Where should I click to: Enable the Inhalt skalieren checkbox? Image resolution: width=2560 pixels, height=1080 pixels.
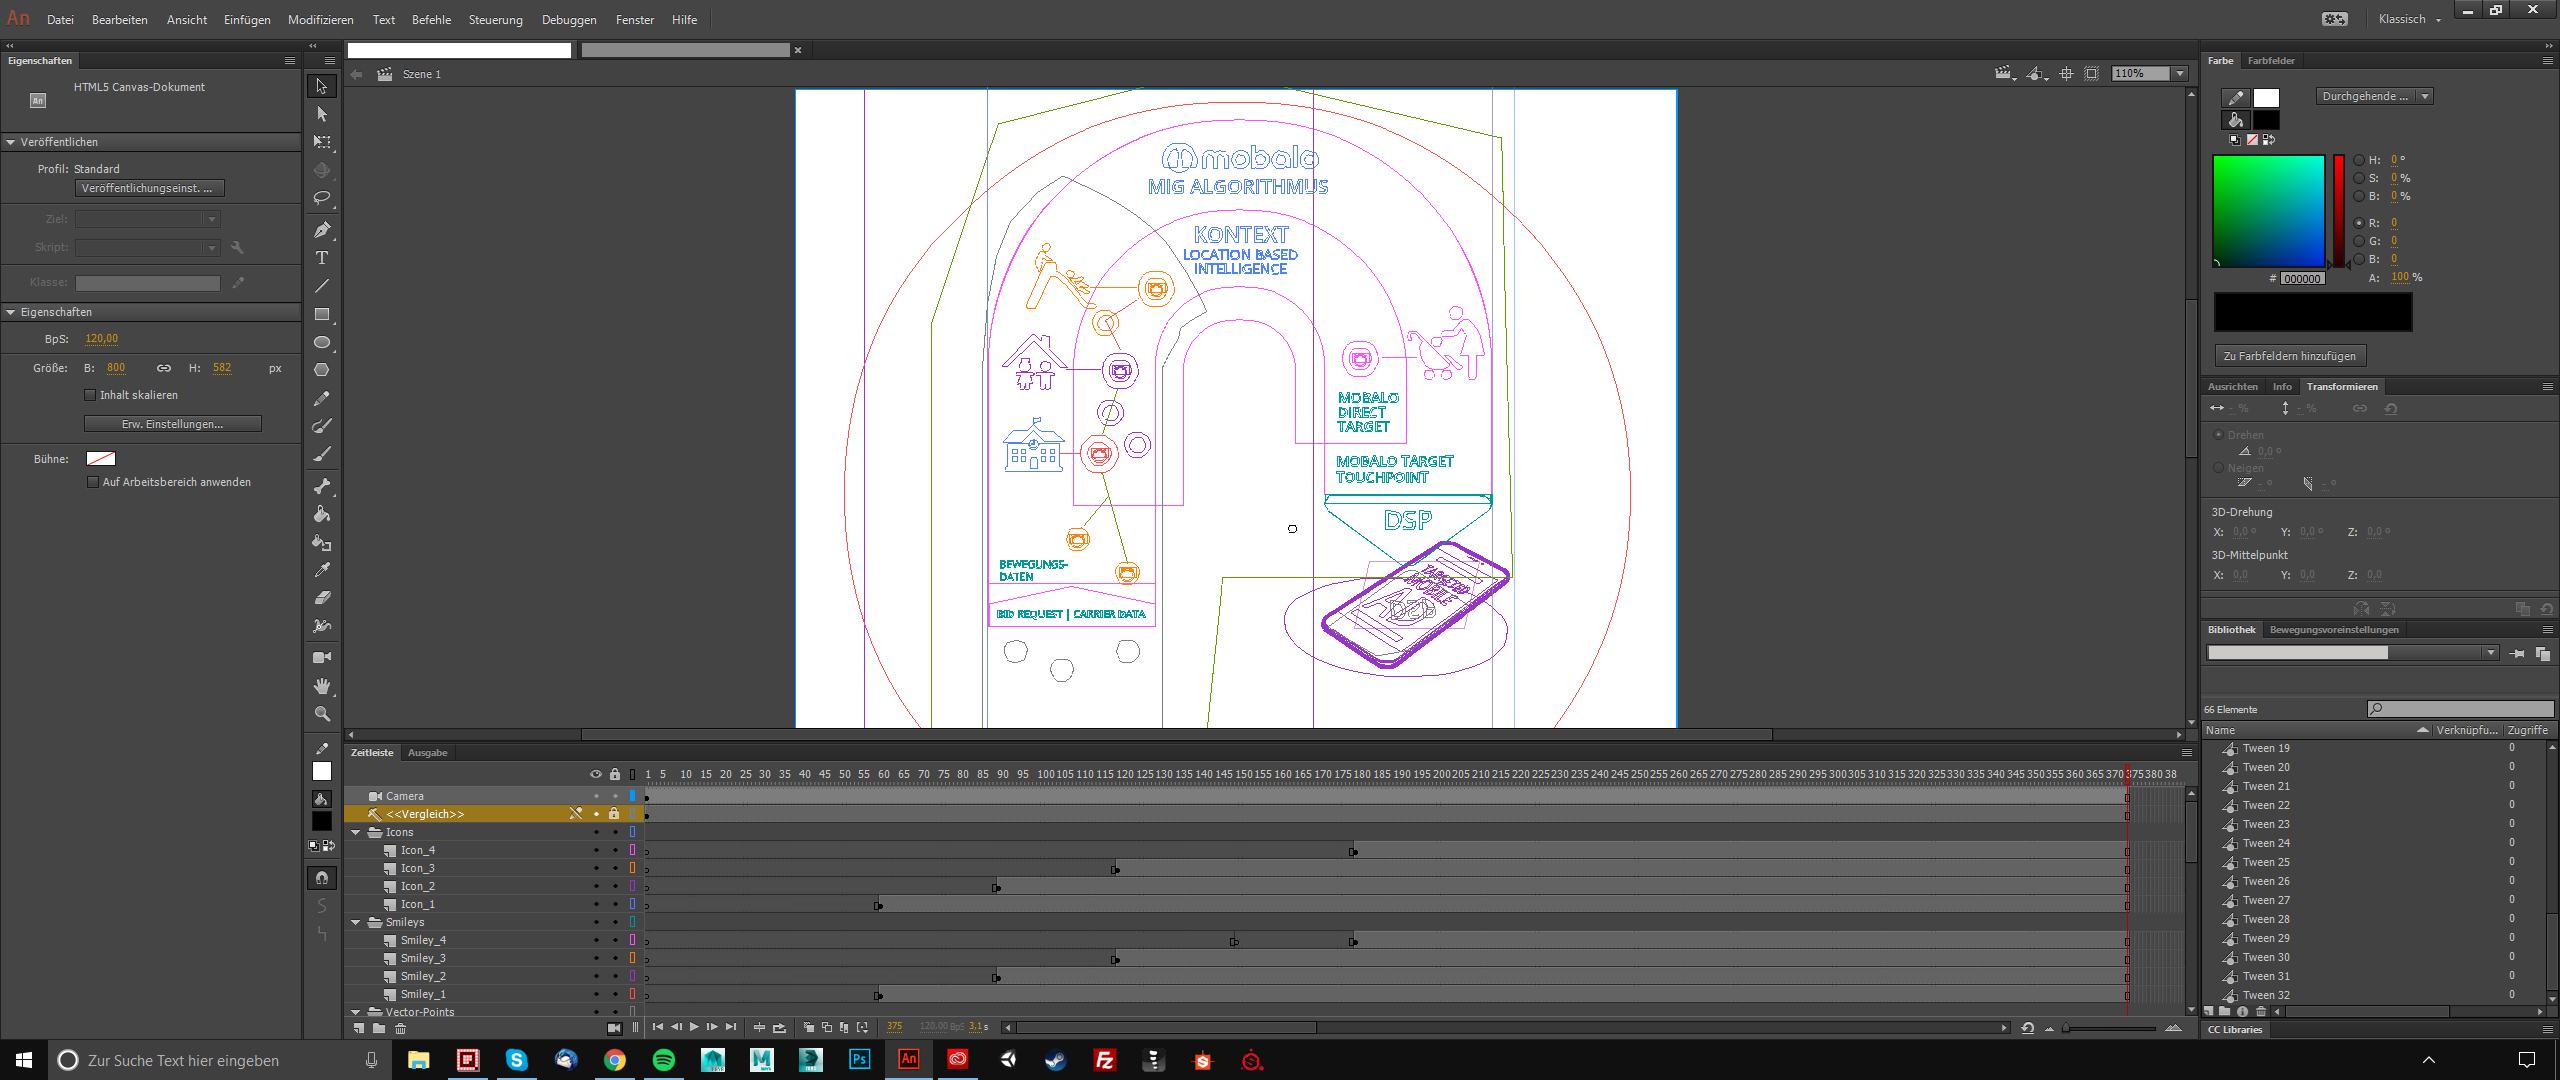click(x=91, y=395)
